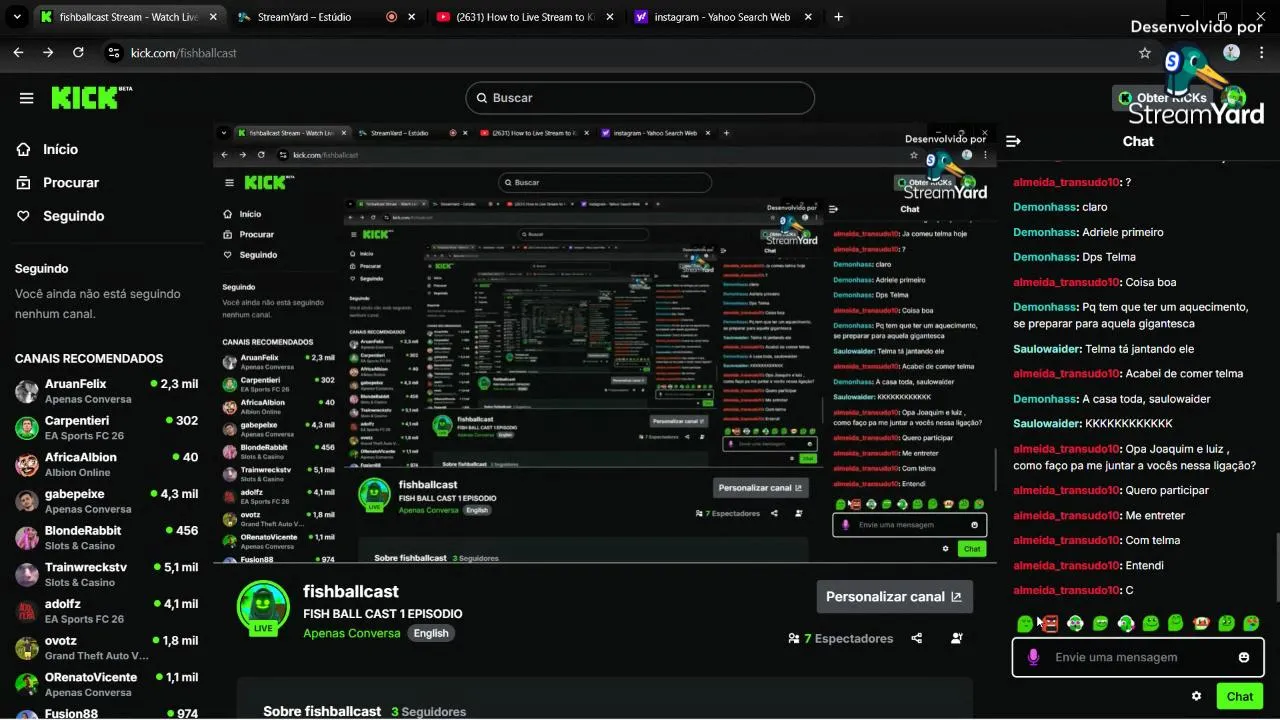Click the purple microphone icon in message box
This screenshot has width=1280, height=720.
1033,657
